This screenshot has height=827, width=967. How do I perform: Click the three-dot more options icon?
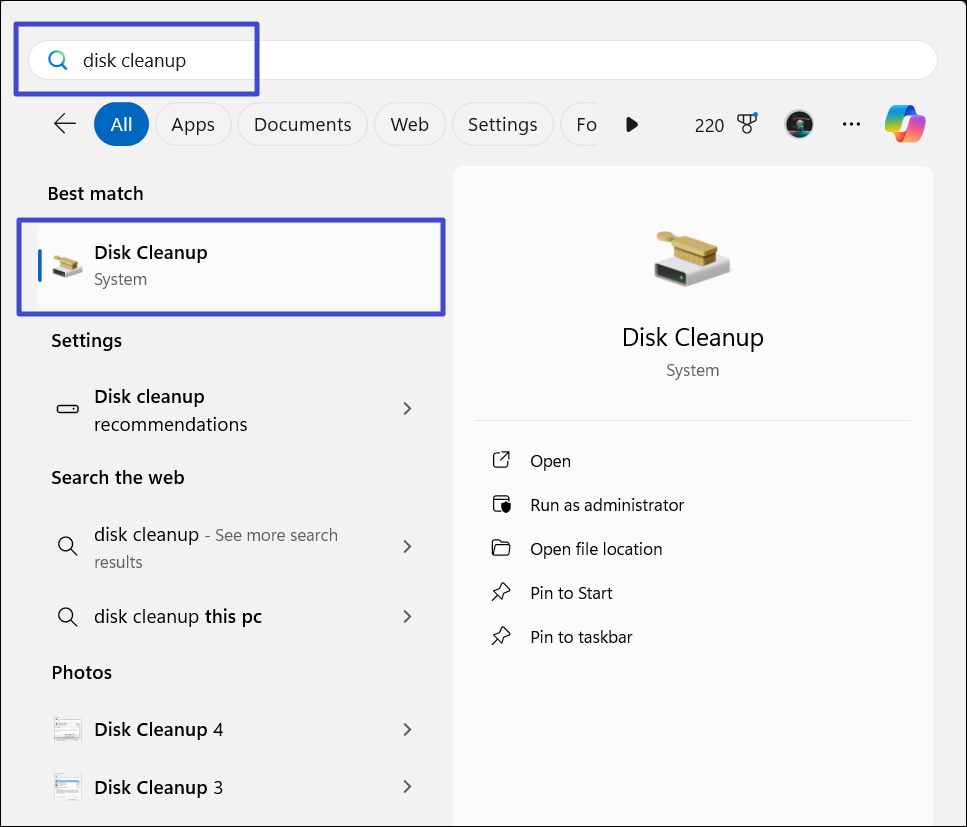pos(851,124)
